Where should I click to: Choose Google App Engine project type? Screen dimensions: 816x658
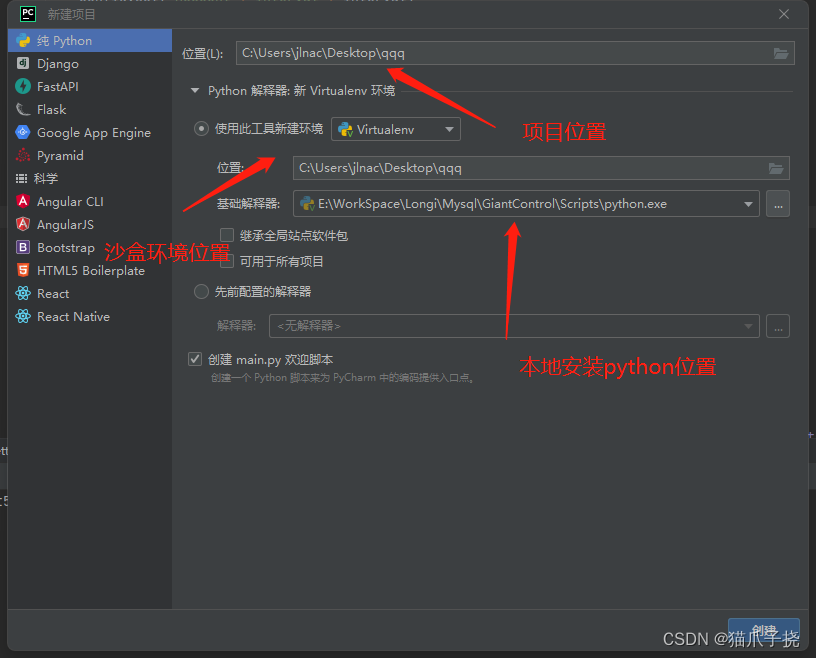tap(94, 132)
